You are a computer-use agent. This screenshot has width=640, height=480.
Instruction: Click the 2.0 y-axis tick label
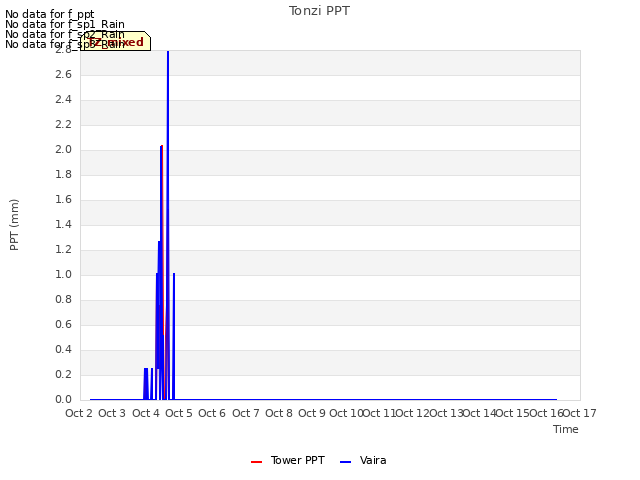coord(63,149)
